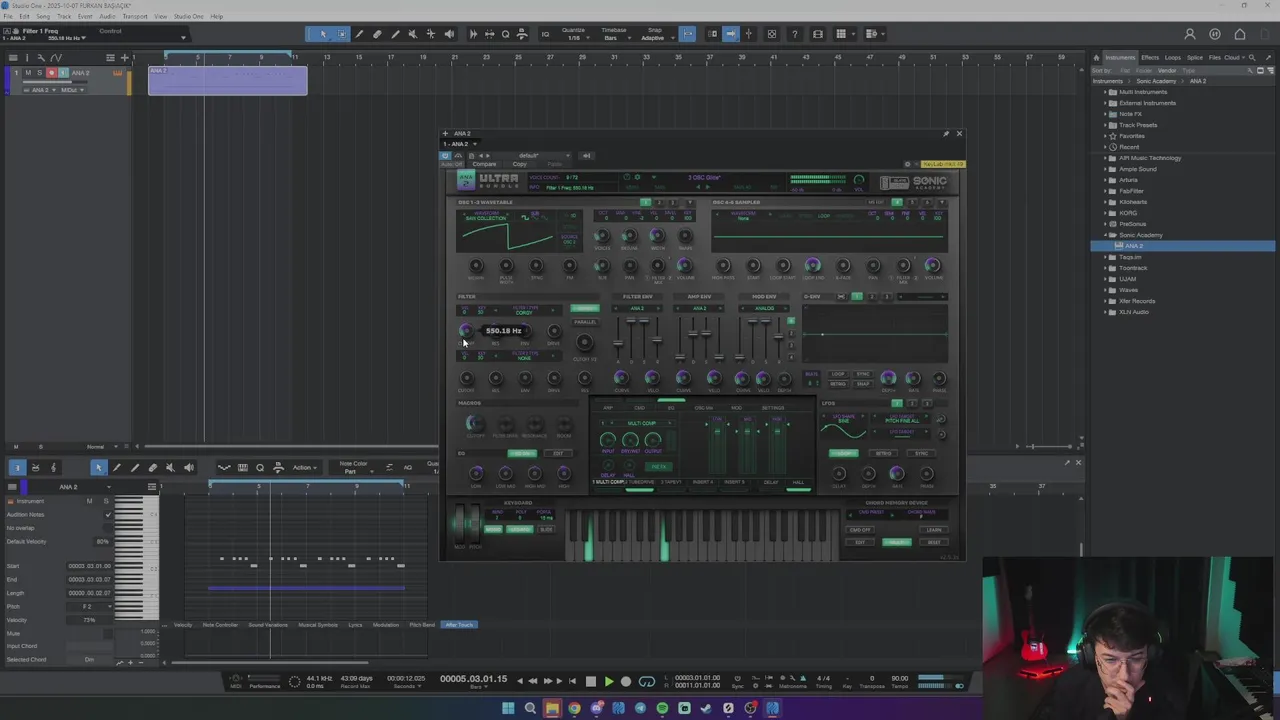Select the Listen speaker tool in the top toolbar

pyautogui.click(x=450, y=34)
